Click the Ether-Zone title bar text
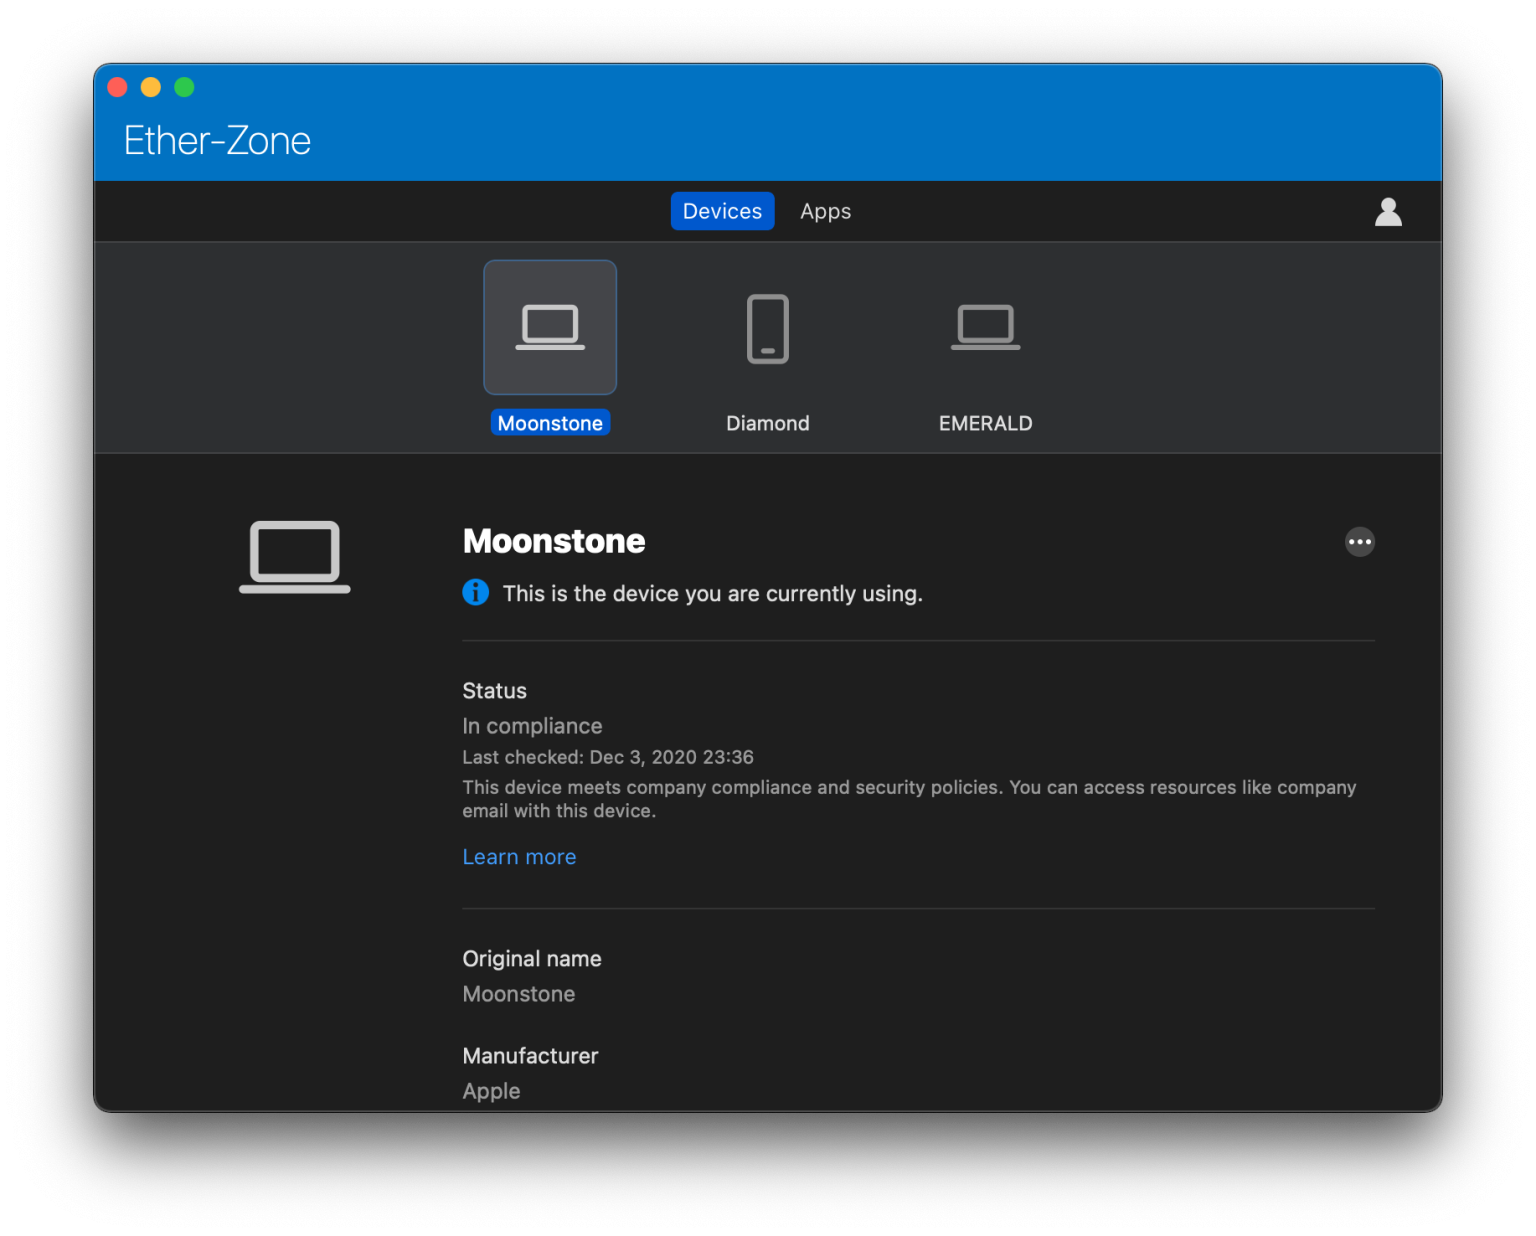Viewport: 1536px width, 1236px height. click(x=217, y=140)
